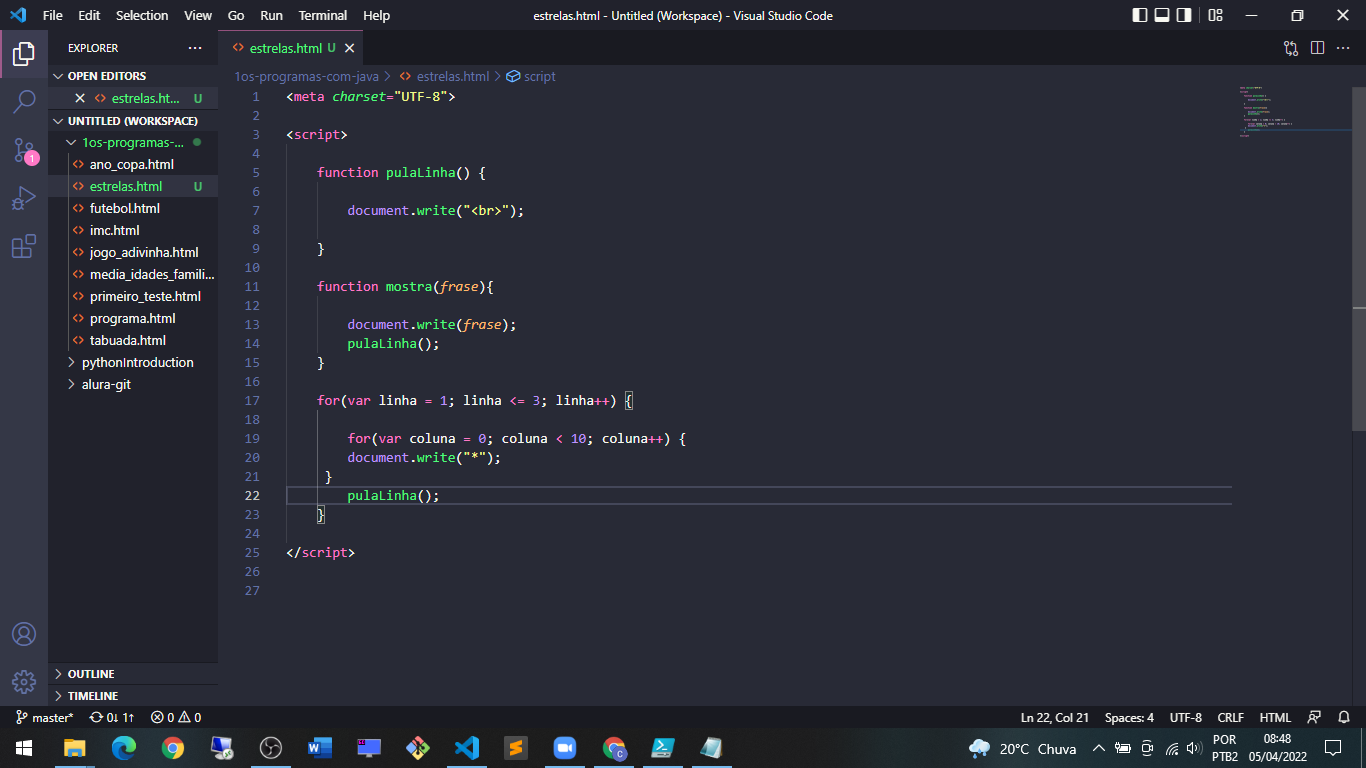Image resolution: width=1366 pixels, height=768 pixels.
Task: Change language mode via HTML status item
Action: coord(1275,717)
